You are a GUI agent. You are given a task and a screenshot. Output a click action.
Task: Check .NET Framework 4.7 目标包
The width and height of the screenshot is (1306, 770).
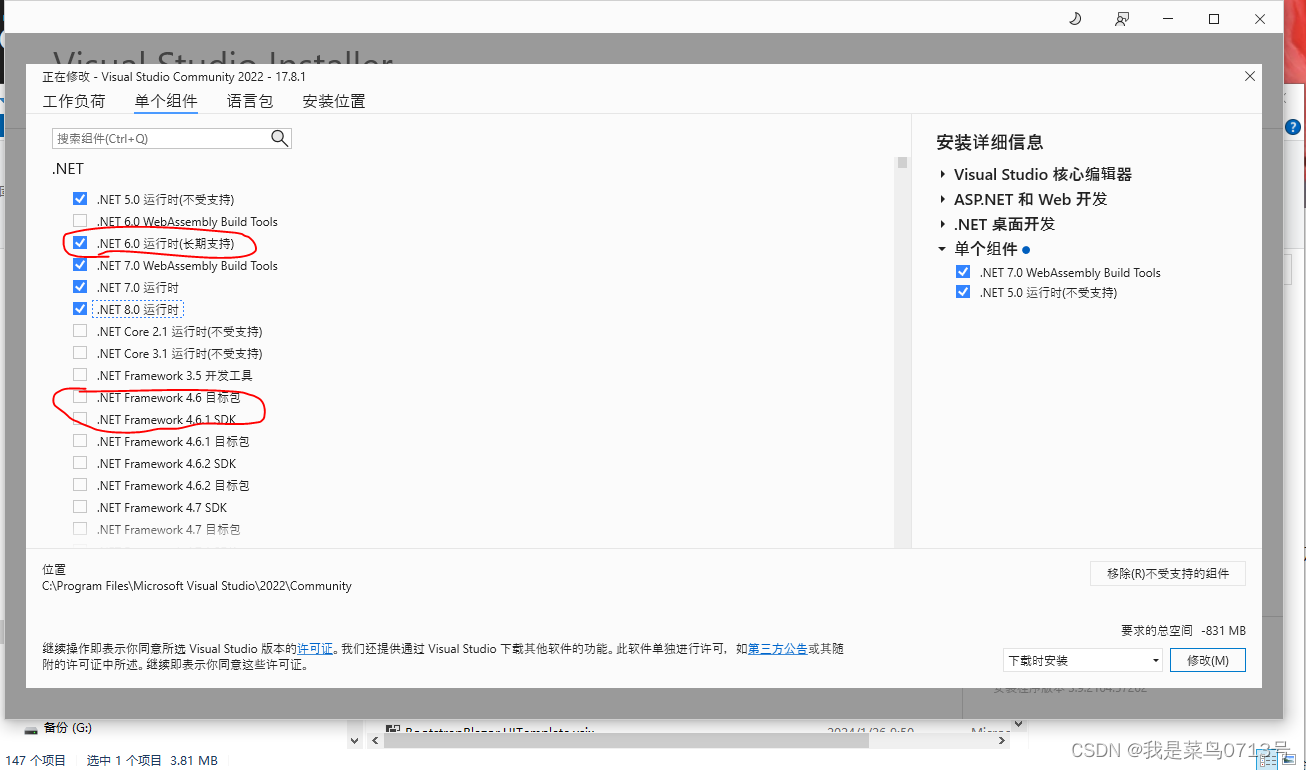point(80,529)
